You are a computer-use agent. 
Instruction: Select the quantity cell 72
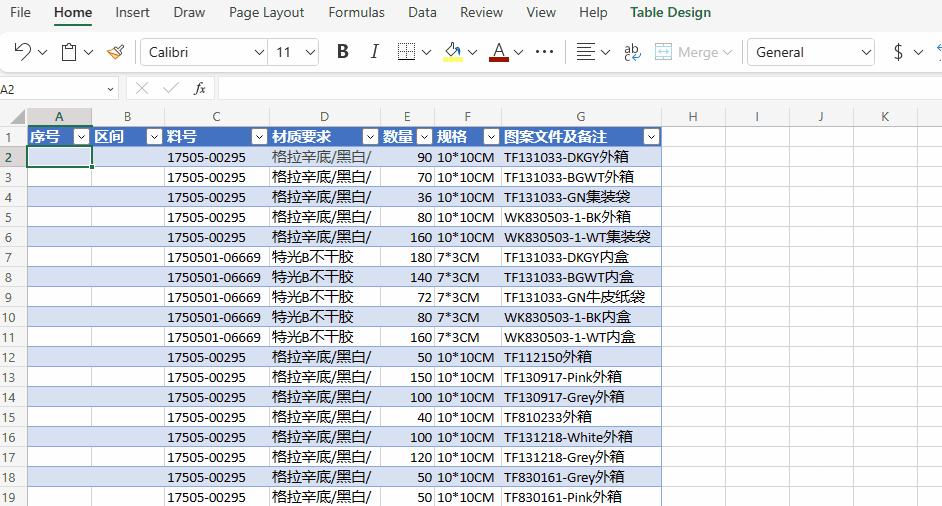[407, 297]
